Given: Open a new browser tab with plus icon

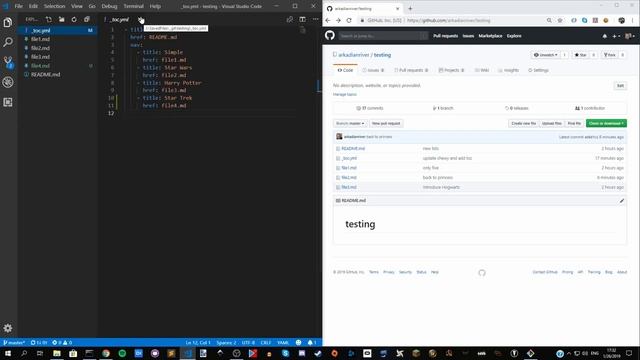Looking at the screenshot, I should [x=410, y=8].
